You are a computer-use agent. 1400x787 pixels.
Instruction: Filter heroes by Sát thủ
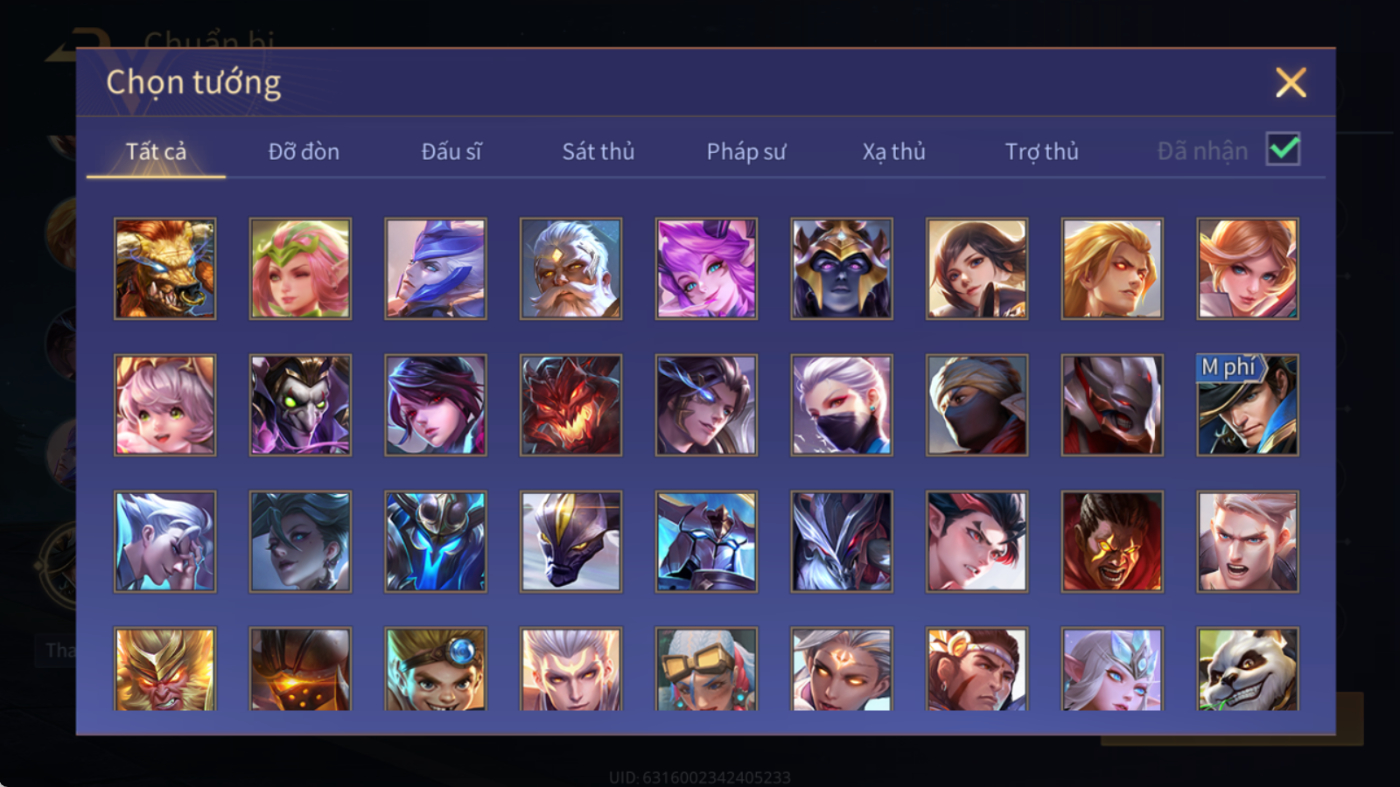pyautogui.click(x=598, y=152)
